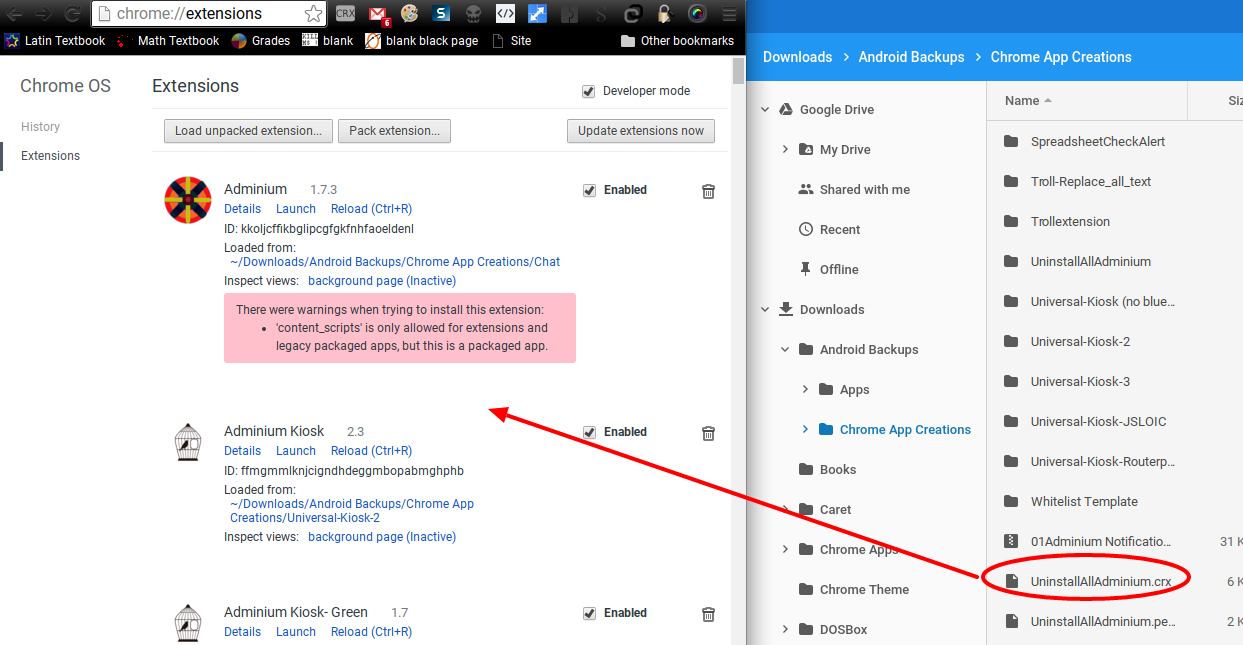Viewport: 1243px width, 645px height.
Task: Click the Adminium Kiosk birdcage icon
Action: [x=188, y=441]
